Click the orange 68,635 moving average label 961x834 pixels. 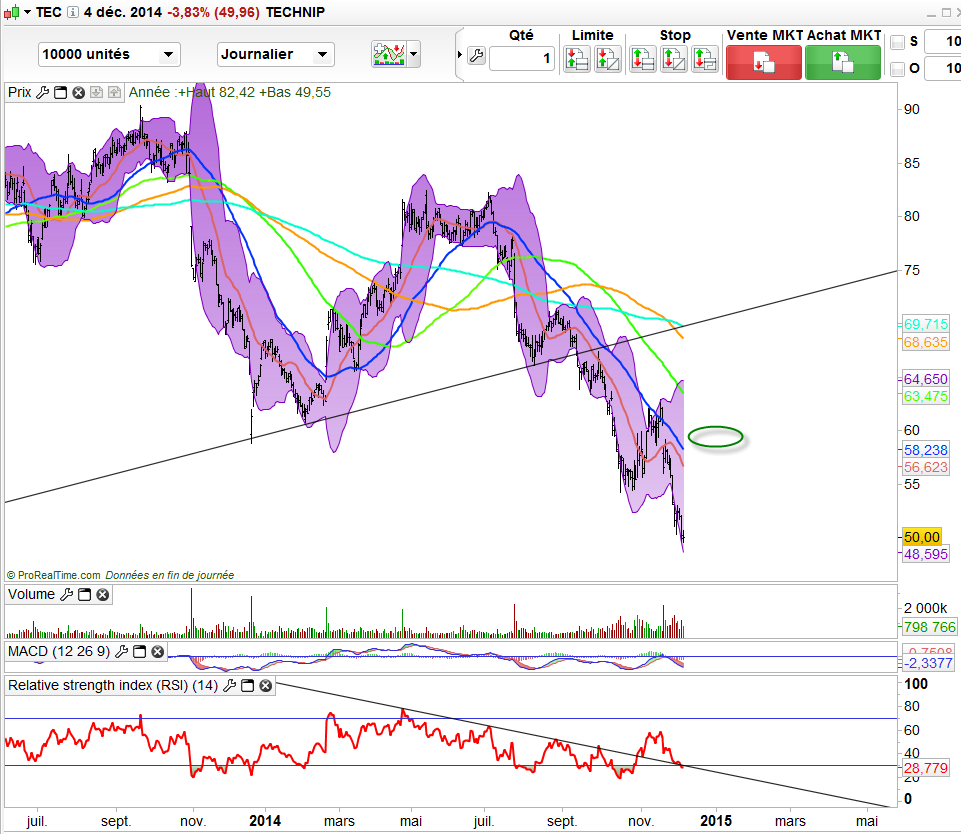point(925,342)
